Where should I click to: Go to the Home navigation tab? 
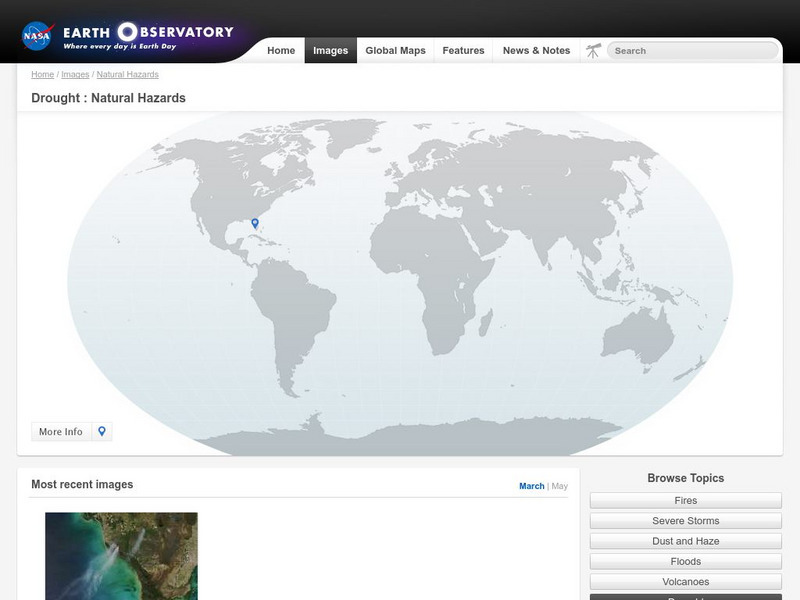click(x=282, y=49)
